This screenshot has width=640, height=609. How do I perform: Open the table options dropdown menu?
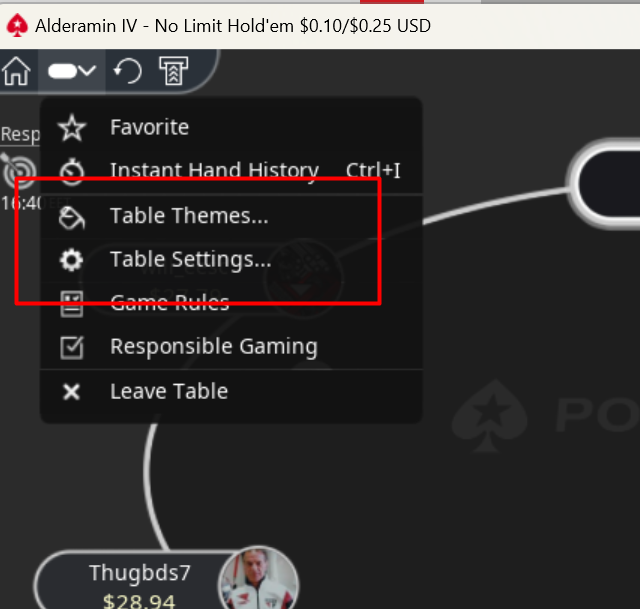click(x=72, y=71)
